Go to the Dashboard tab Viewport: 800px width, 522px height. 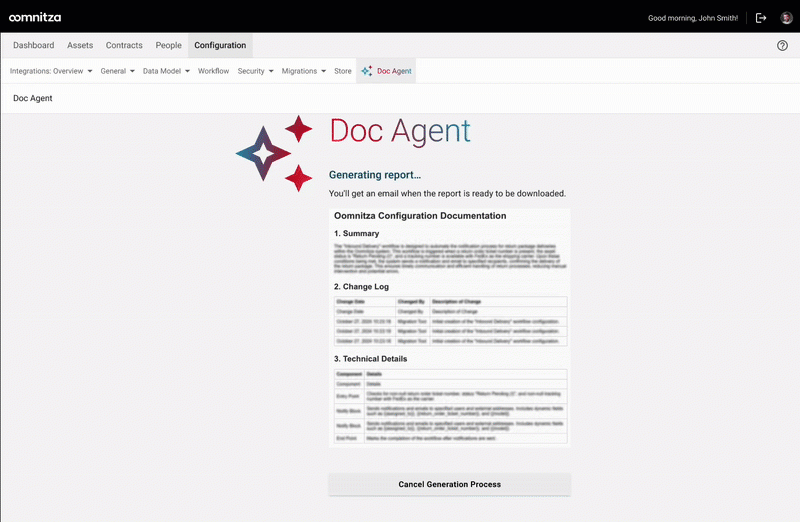click(34, 45)
